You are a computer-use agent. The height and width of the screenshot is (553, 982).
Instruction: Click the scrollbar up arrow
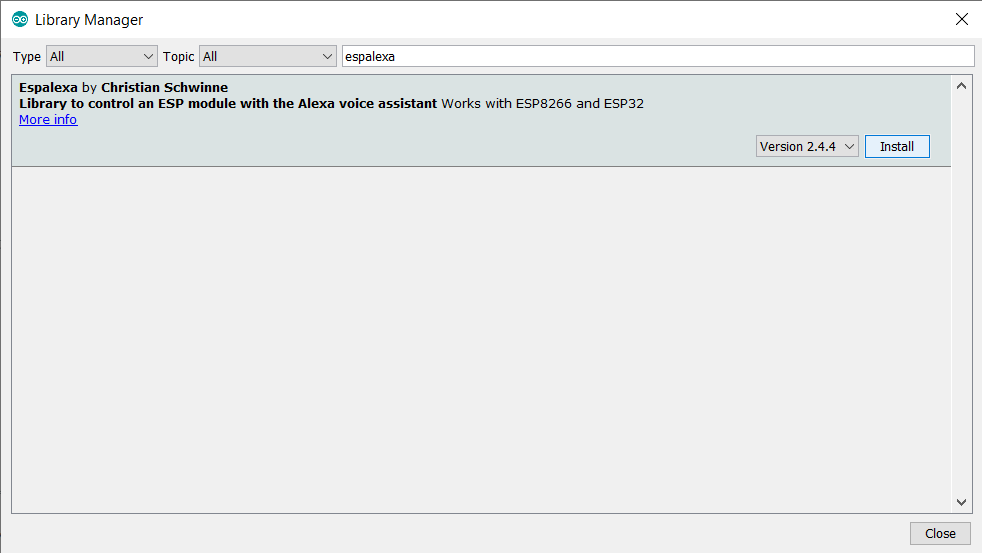coord(961,86)
